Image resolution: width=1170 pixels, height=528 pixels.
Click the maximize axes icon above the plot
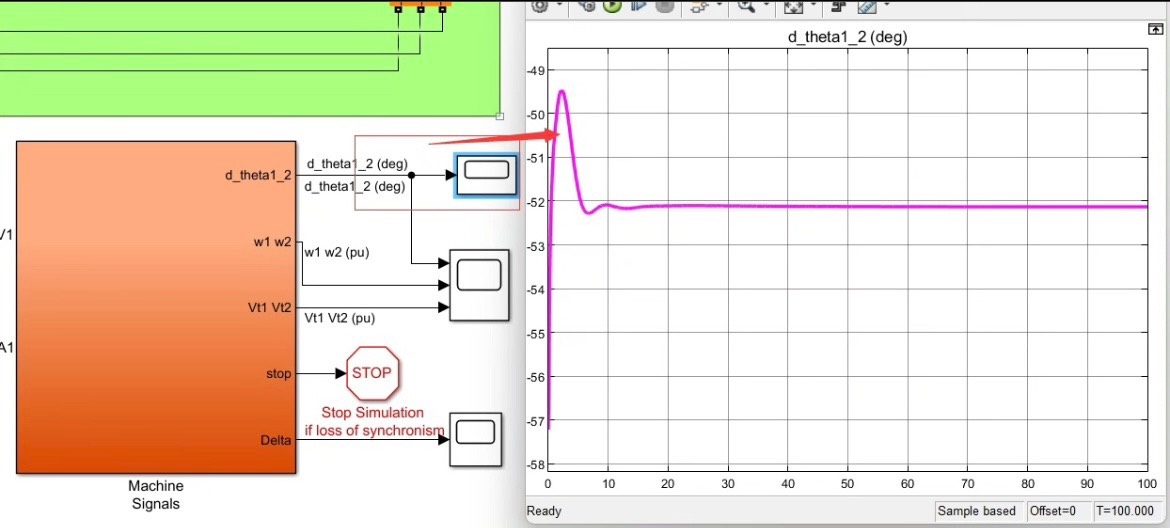click(1154, 29)
